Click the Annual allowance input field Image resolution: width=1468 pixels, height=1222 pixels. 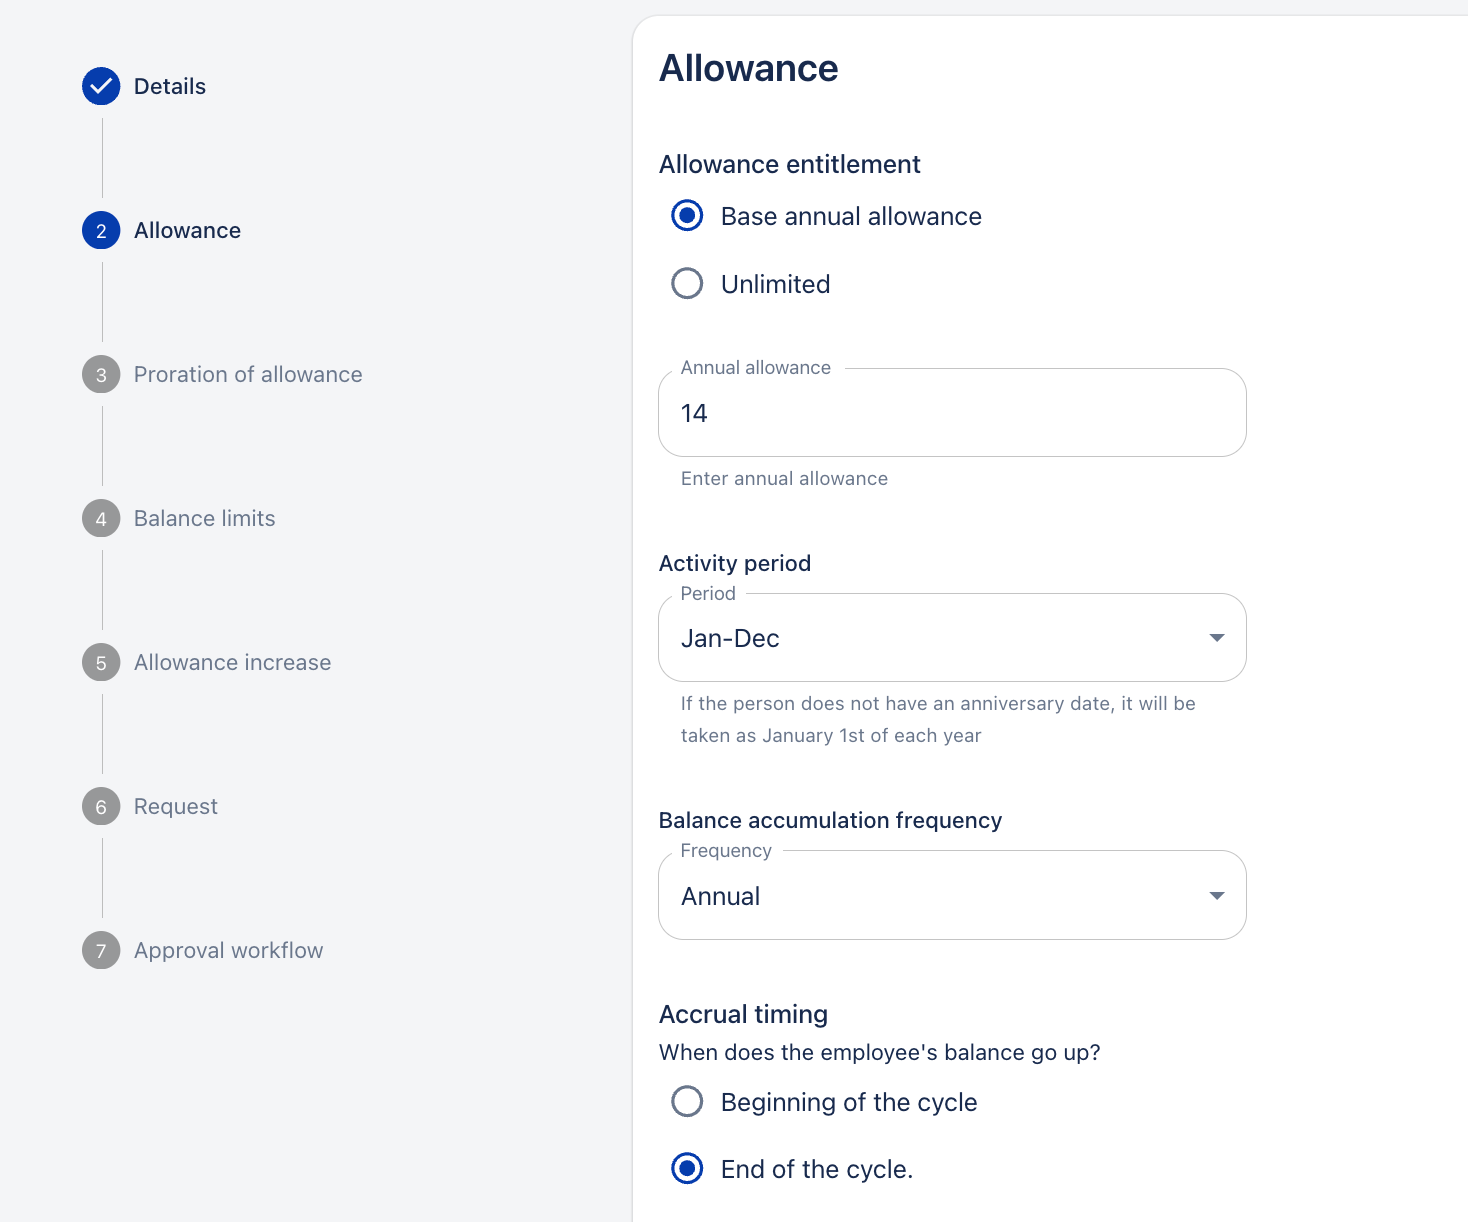pyautogui.click(x=951, y=413)
